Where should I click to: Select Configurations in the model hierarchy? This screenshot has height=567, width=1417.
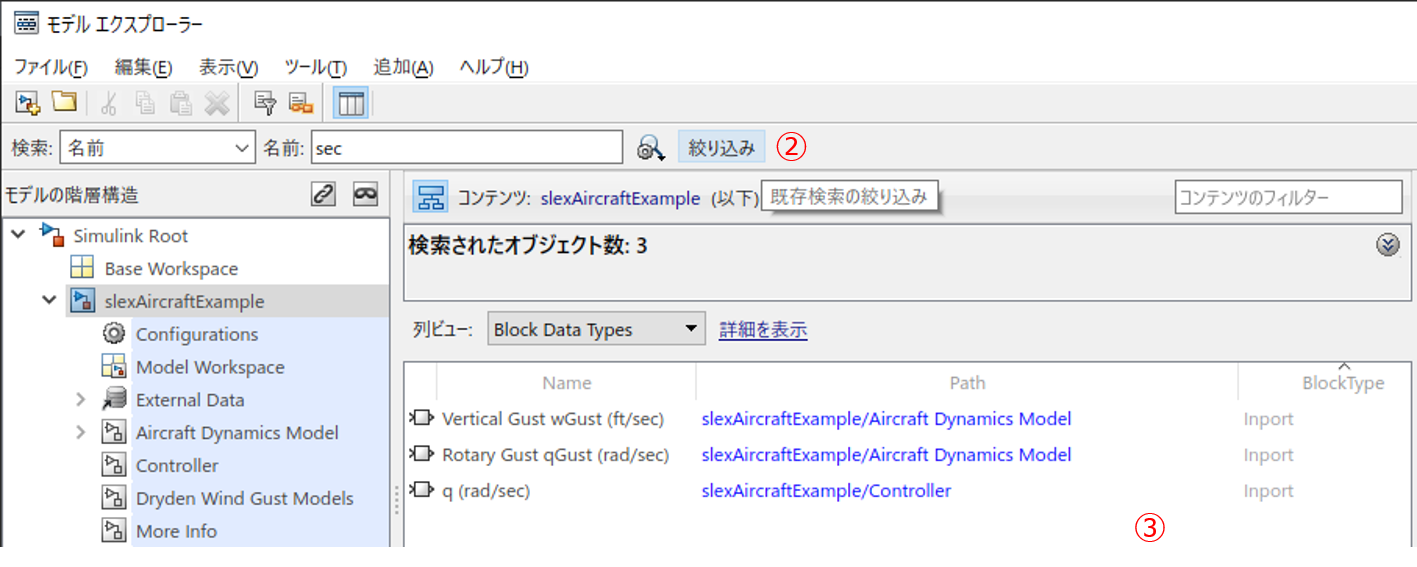tap(197, 334)
